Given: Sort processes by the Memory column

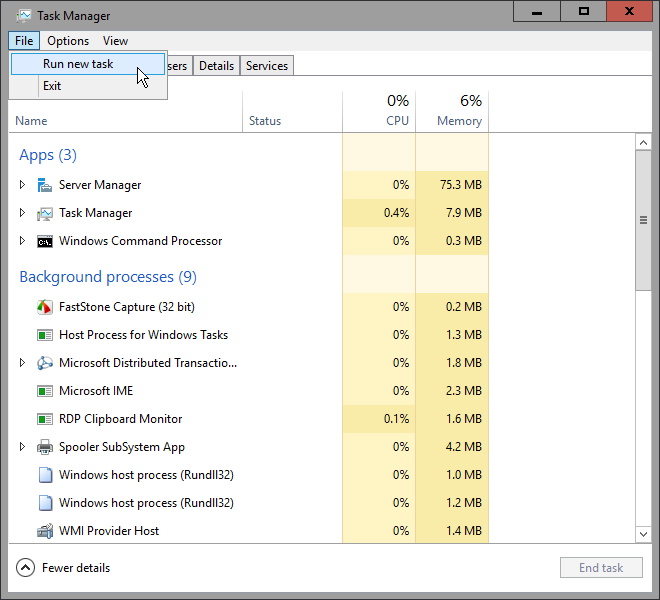Looking at the screenshot, I should [452, 112].
